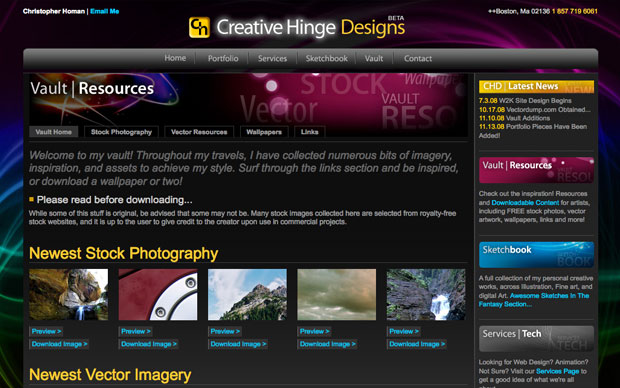Viewport: 620px width, 388px height.
Task: Click the Creative Hinge Designs title logo
Action: click(x=310, y=28)
